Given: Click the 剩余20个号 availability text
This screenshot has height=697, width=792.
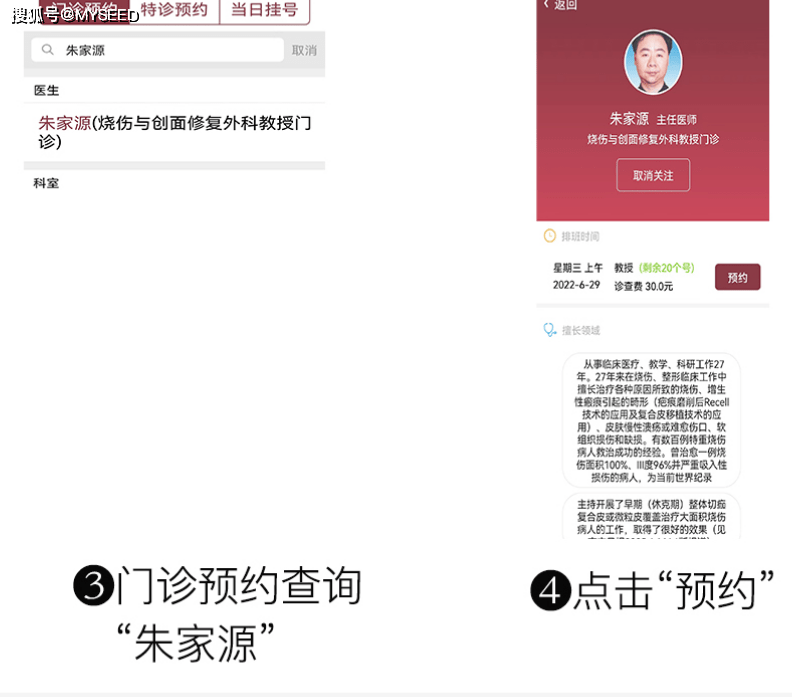Looking at the screenshot, I should 666,268.
